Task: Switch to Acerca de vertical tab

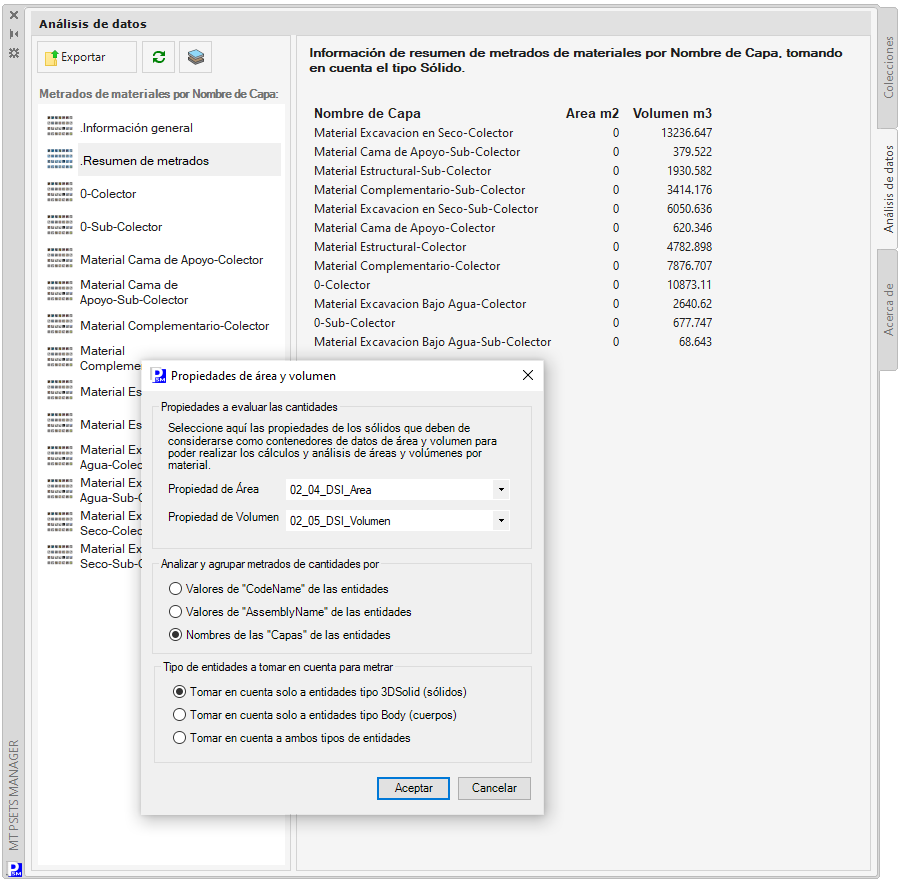Action: [x=888, y=310]
